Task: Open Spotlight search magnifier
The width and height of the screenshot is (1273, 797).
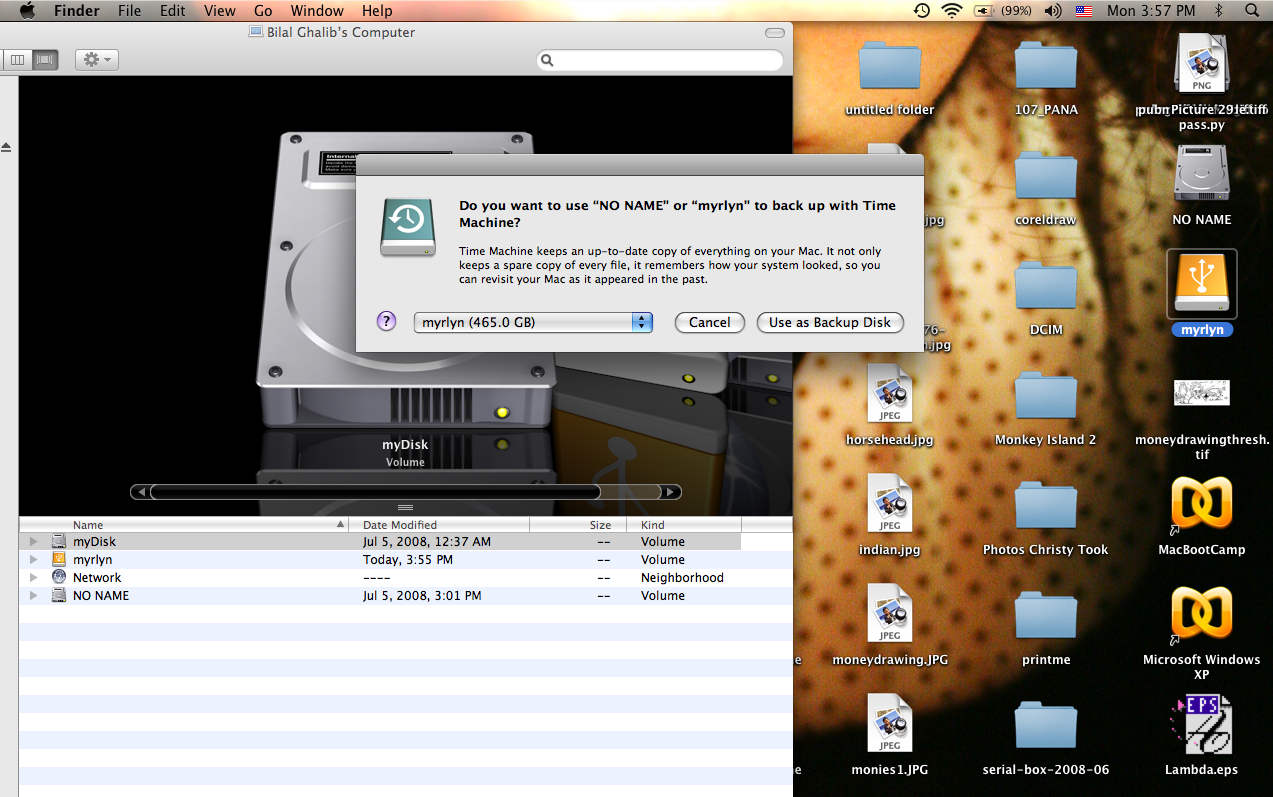Action: 1252,11
